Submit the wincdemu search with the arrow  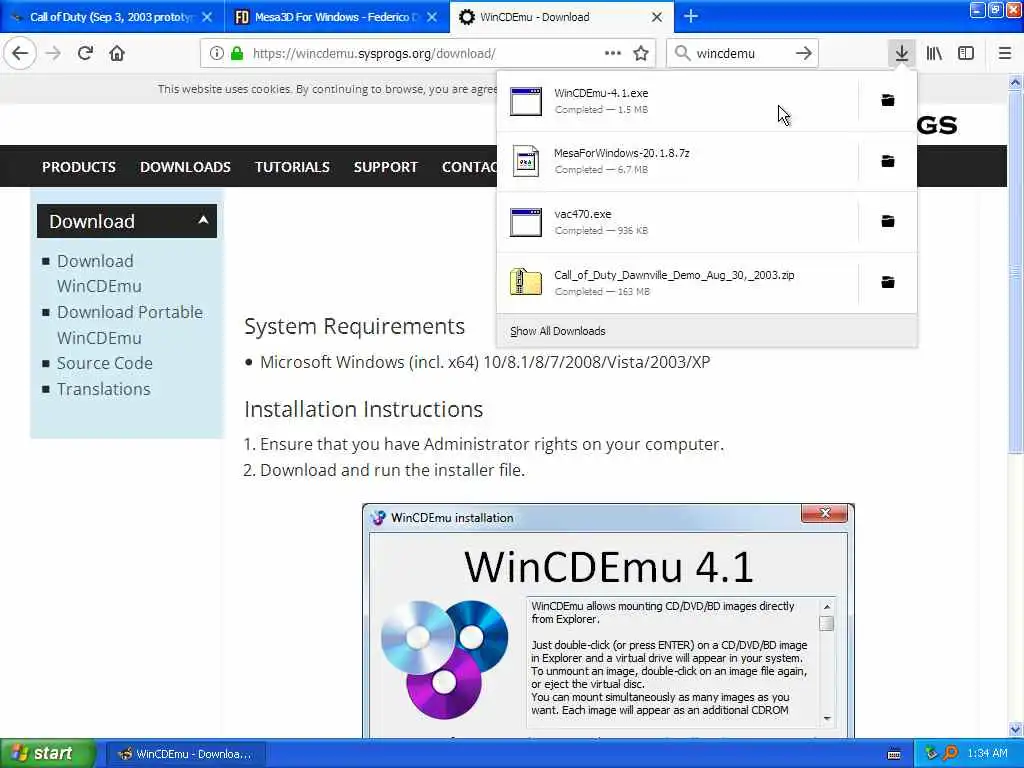coord(804,53)
